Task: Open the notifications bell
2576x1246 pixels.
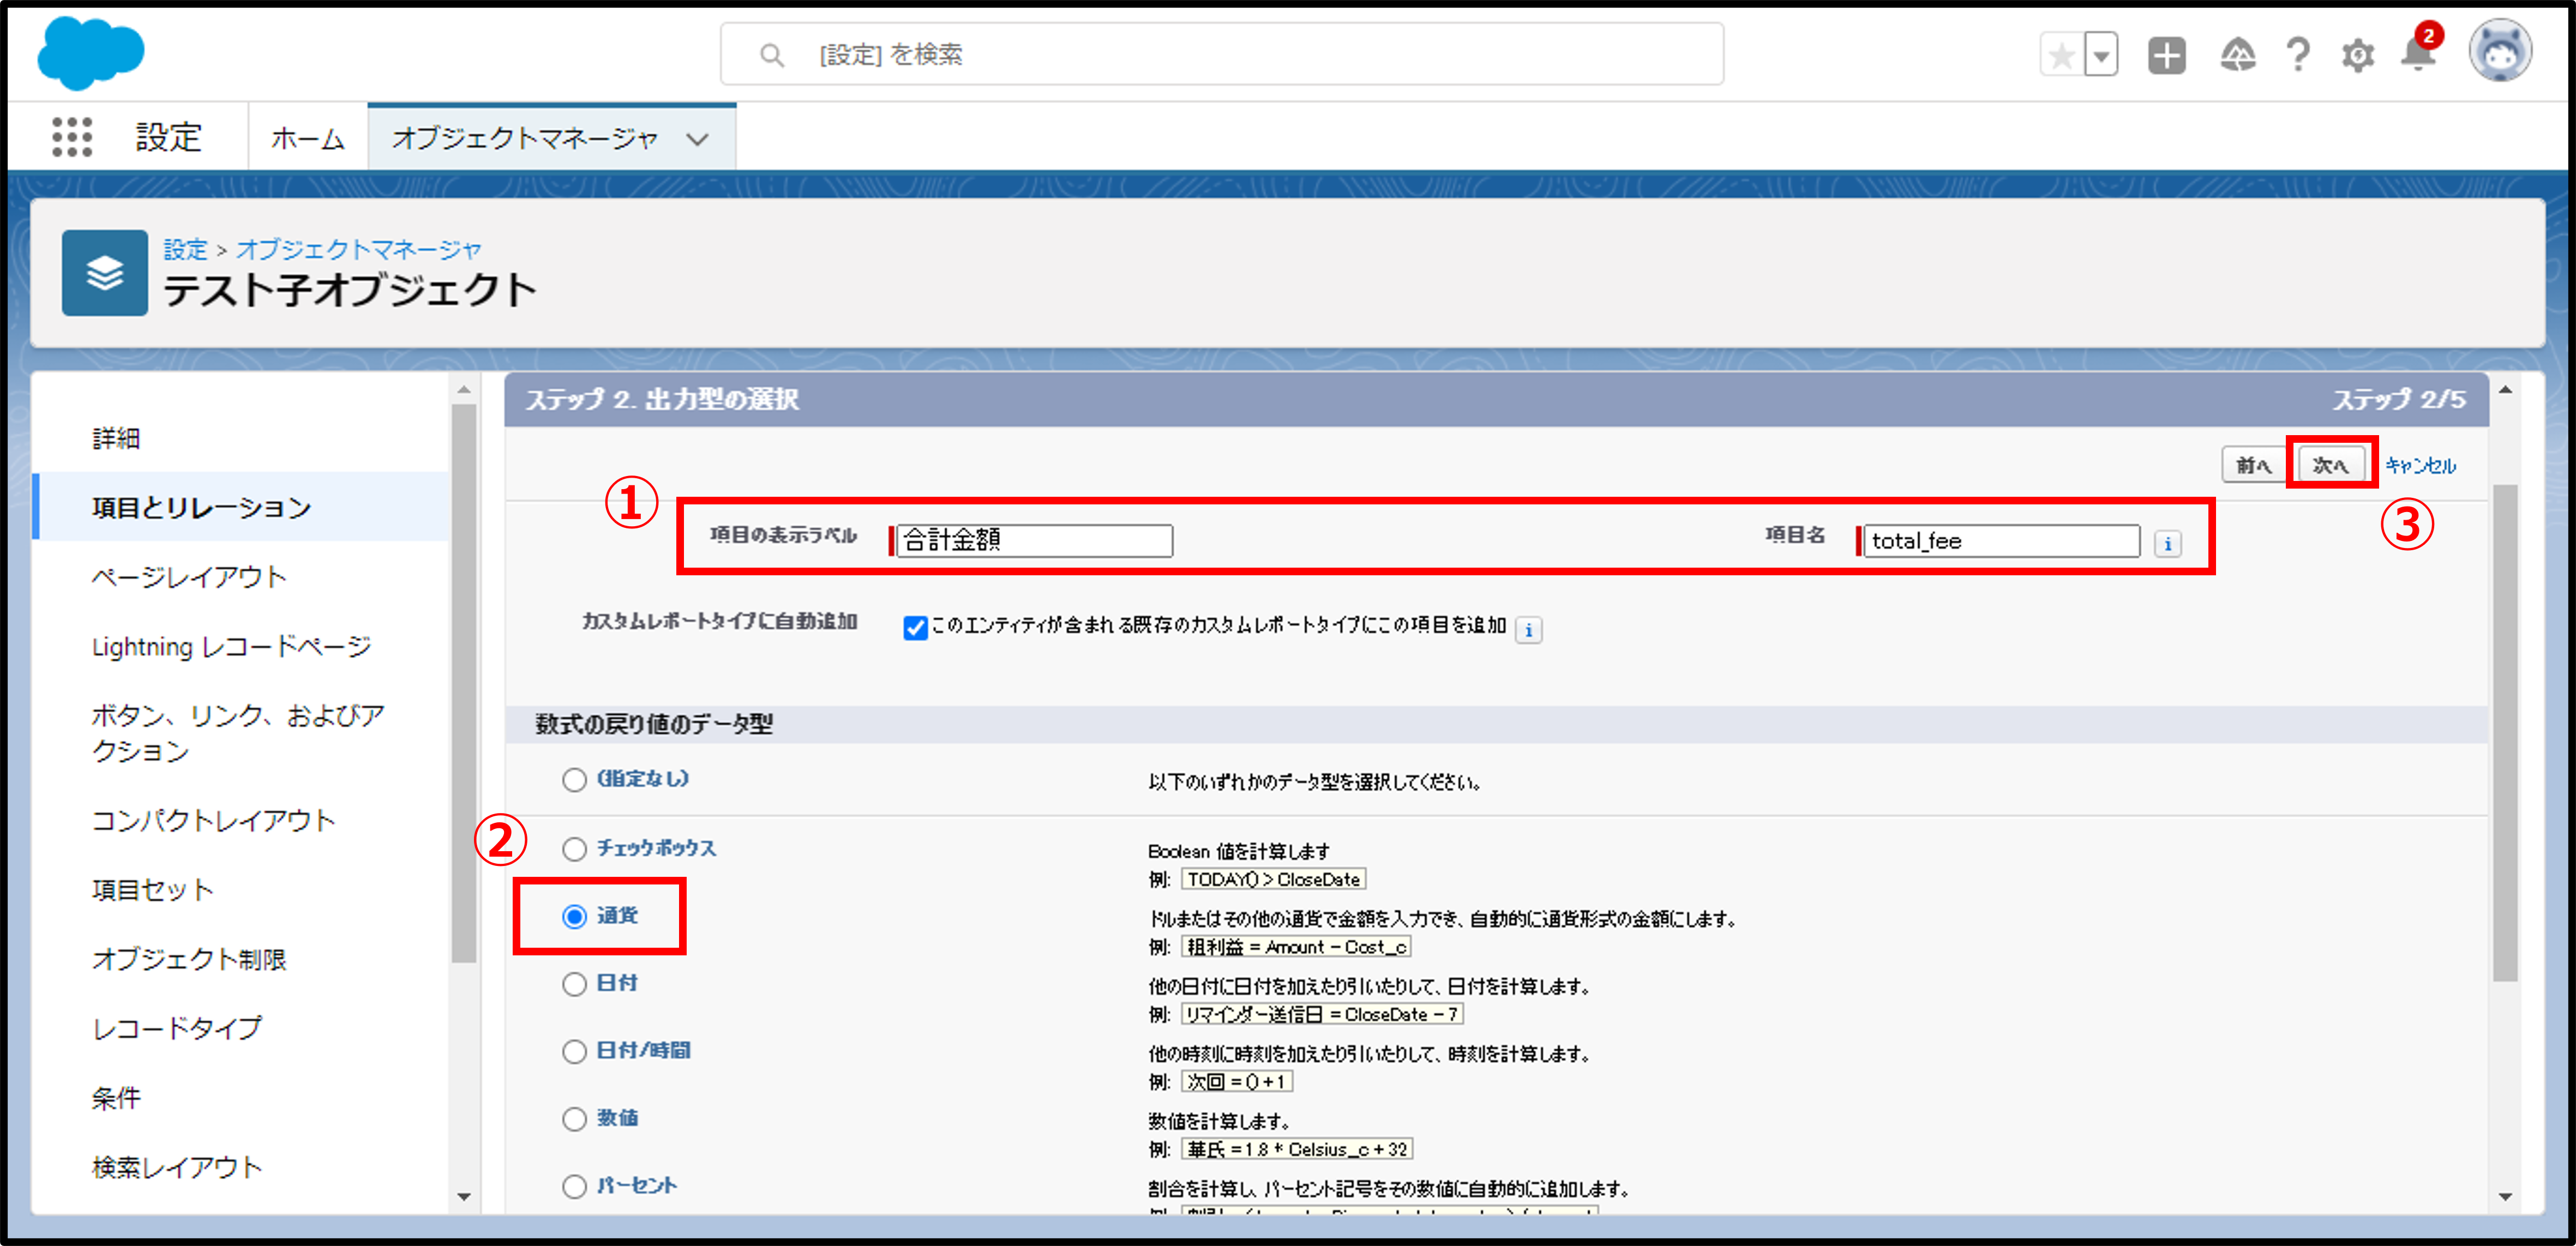Action: click(2417, 55)
